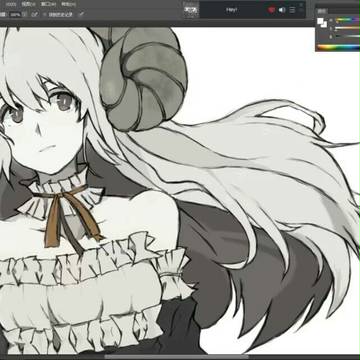
Task: Select the background color swatch
Action: (x=323, y=24)
